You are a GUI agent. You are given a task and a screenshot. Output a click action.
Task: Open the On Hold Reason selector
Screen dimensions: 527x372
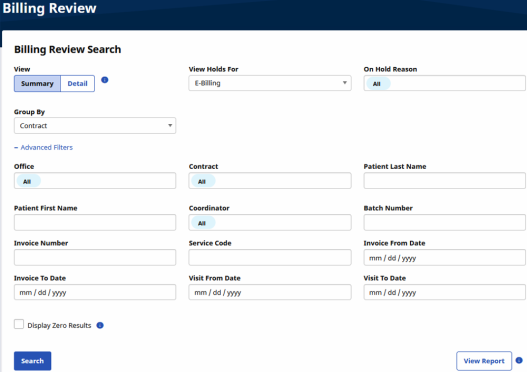pyautogui.click(x=444, y=83)
